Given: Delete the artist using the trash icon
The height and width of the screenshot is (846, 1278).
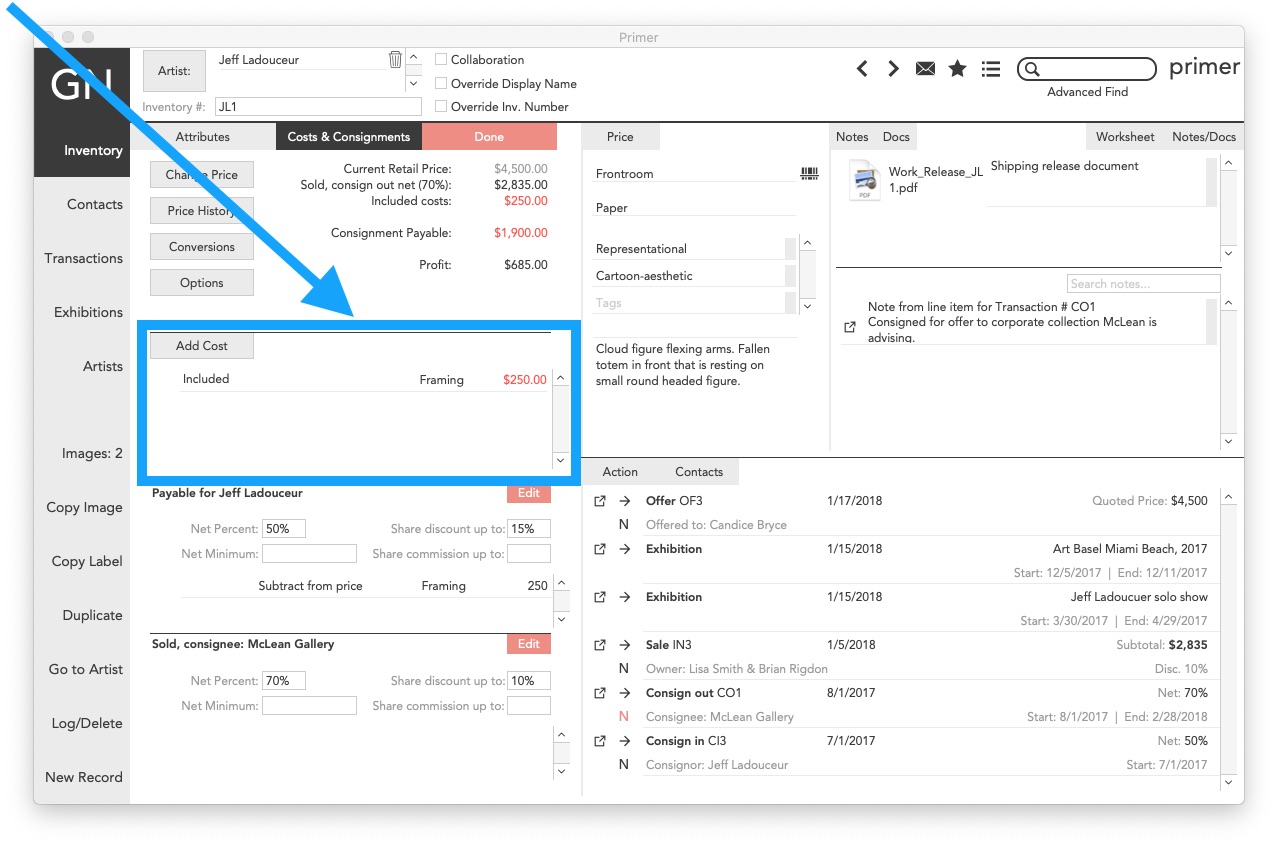Looking at the screenshot, I should pos(394,59).
